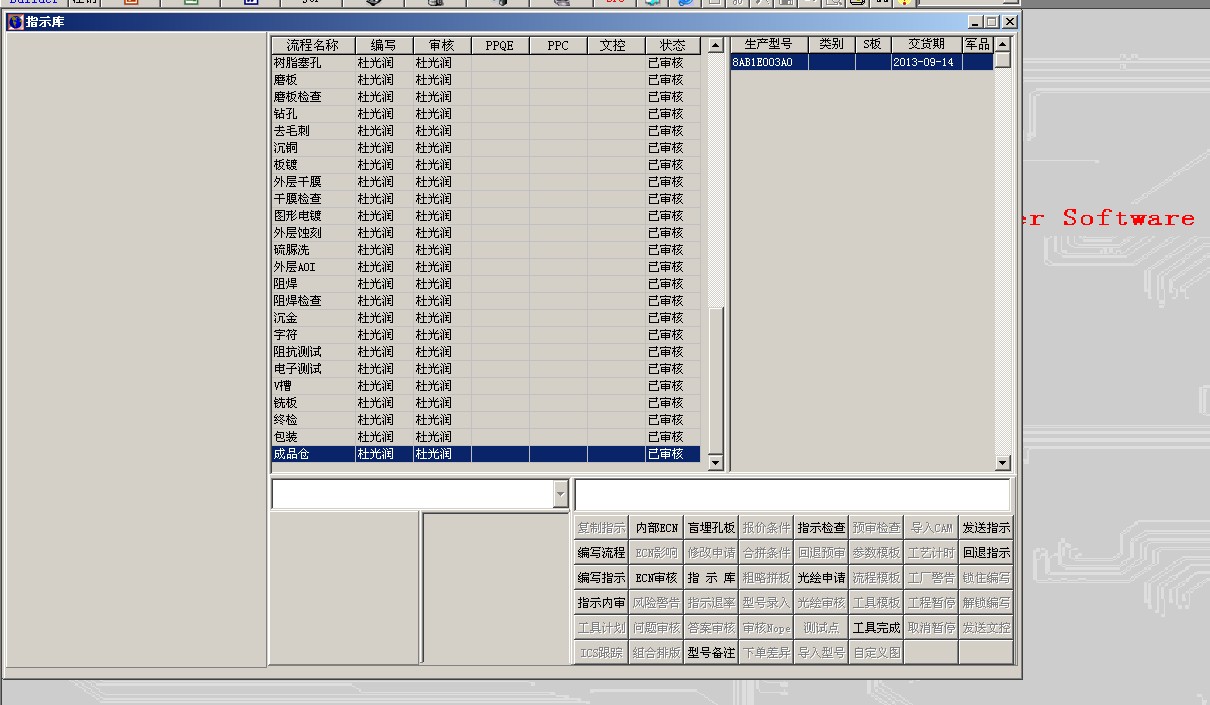Click the up arrow of the 生产型号 table scrollbar
Screen dimensions: 1210x705
(1003, 44)
